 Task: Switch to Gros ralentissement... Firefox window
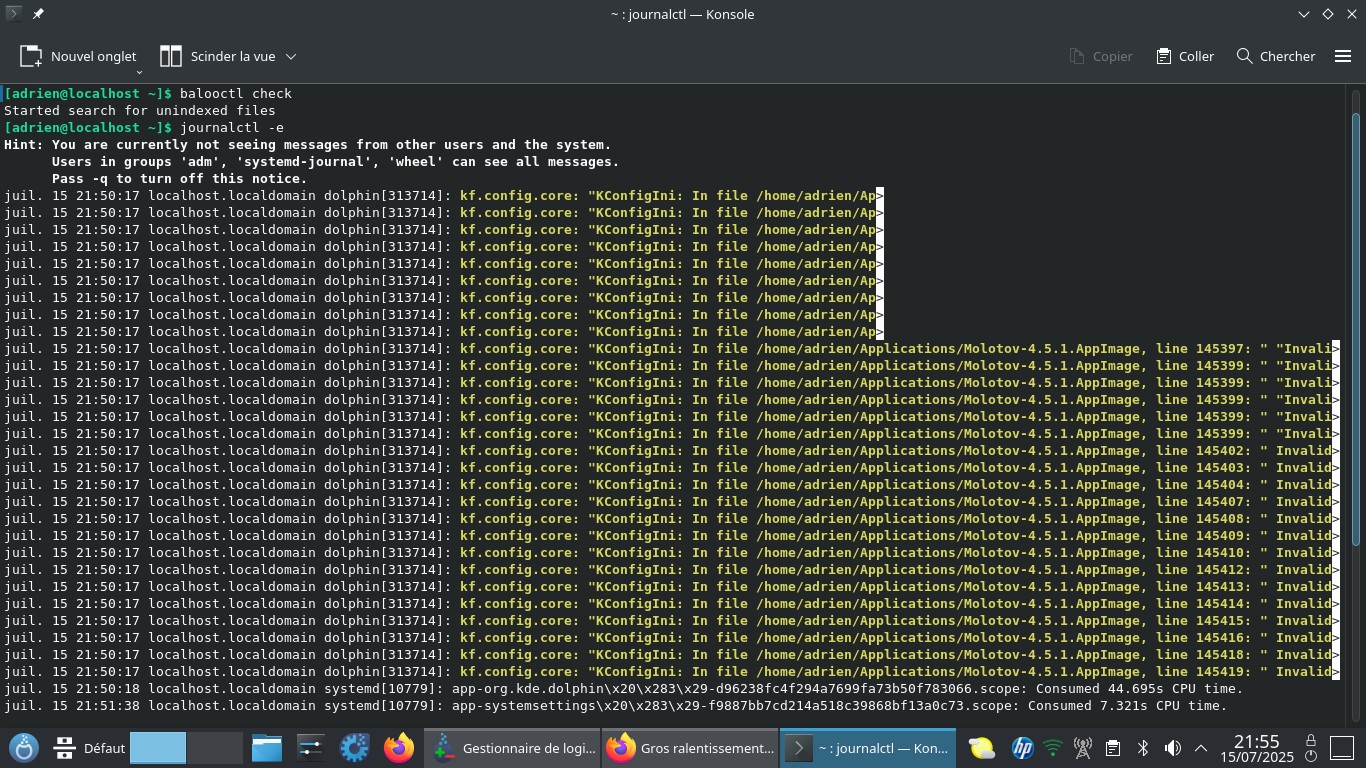(x=691, y=747)
